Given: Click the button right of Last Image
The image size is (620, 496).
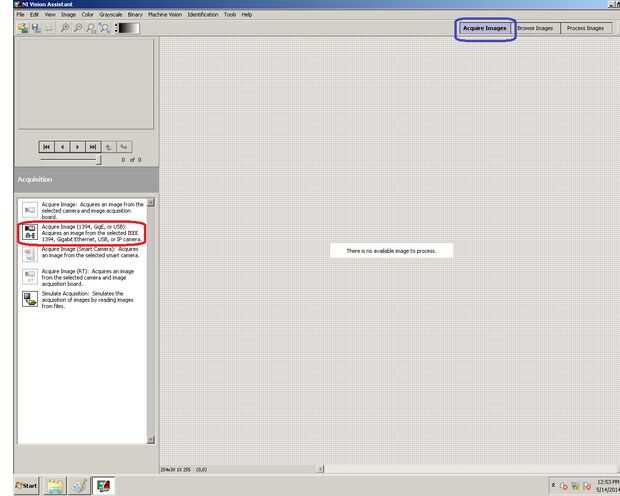Looking at the screenshot, I should [108, 147].
